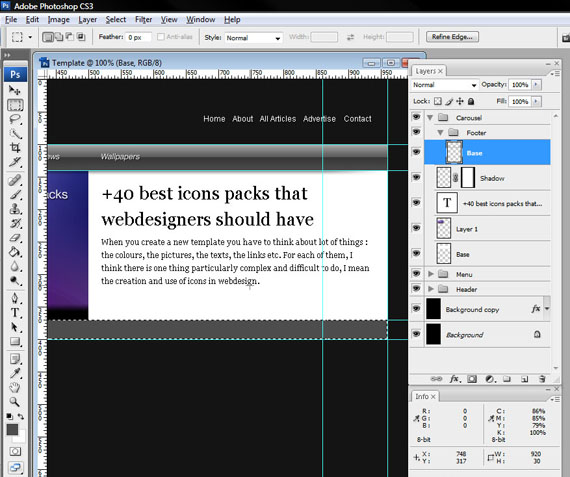Open the Opacity slider arrow
This screenshot has width=570, height=477.
[536, 85]
